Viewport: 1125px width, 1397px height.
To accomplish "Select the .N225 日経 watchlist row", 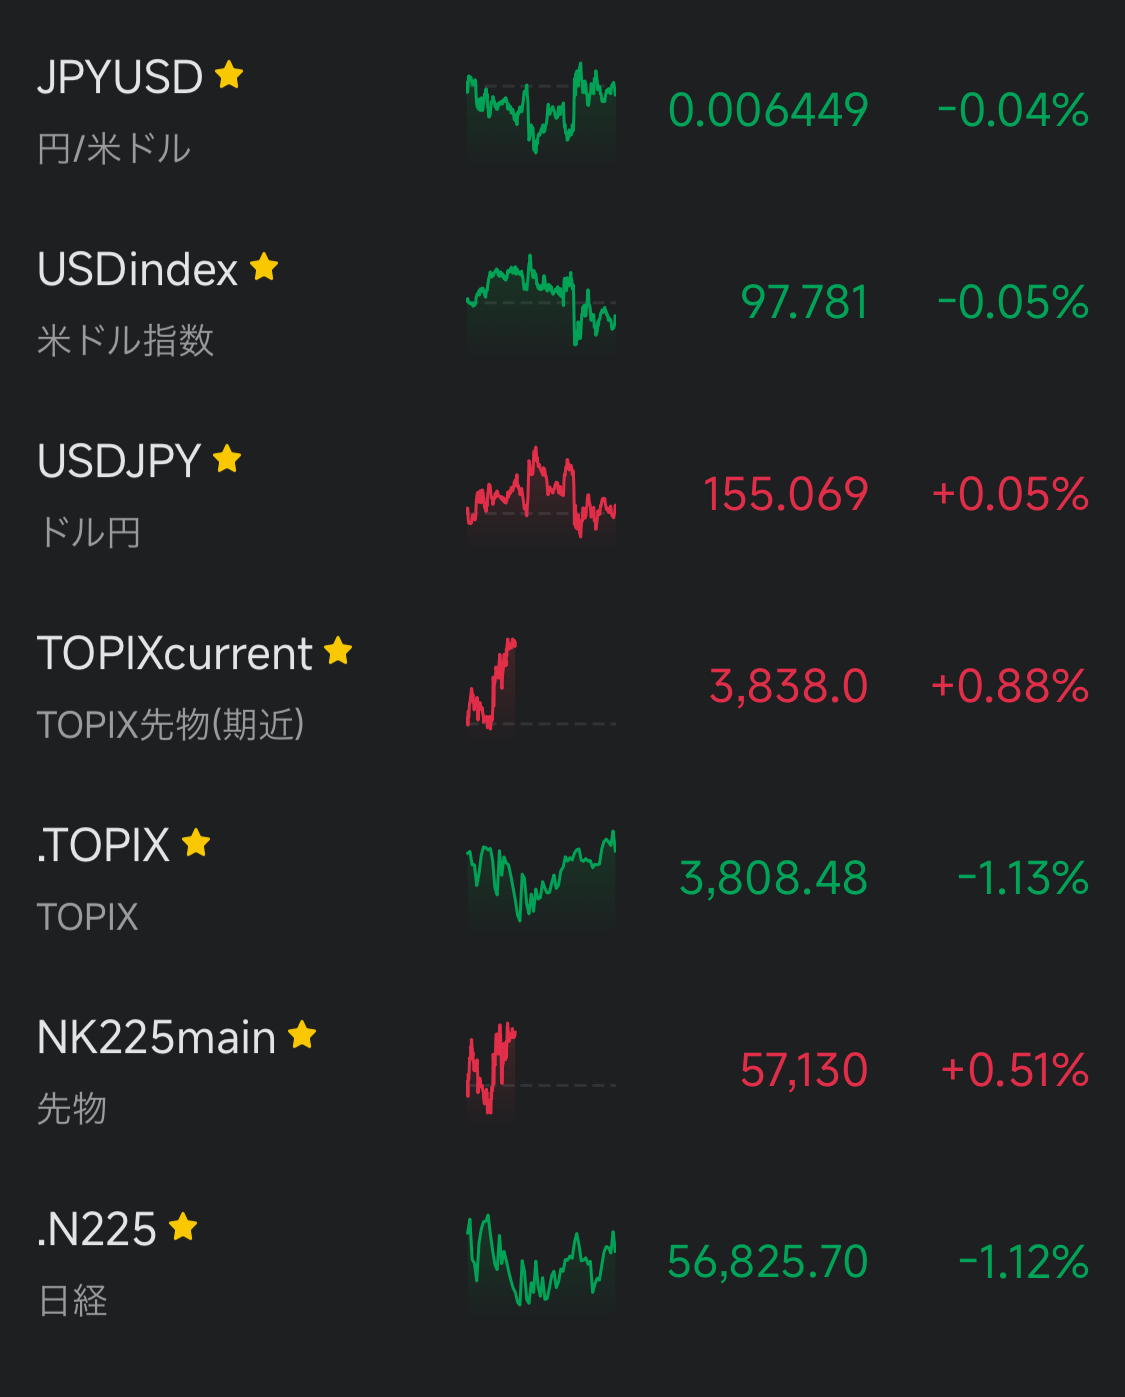I will [562, 1262].
